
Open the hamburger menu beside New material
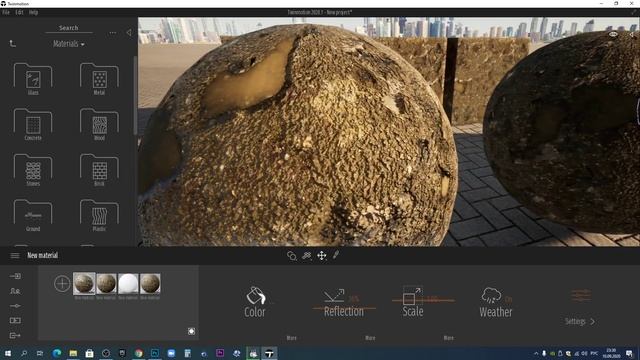coord(15,256)
